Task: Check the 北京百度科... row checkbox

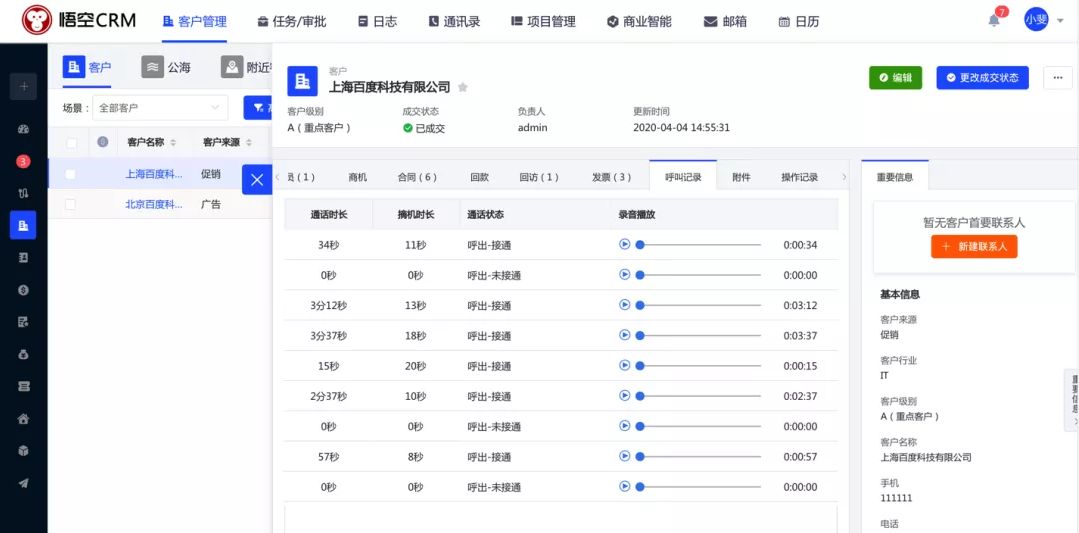Action: click(x=70, y=204)
